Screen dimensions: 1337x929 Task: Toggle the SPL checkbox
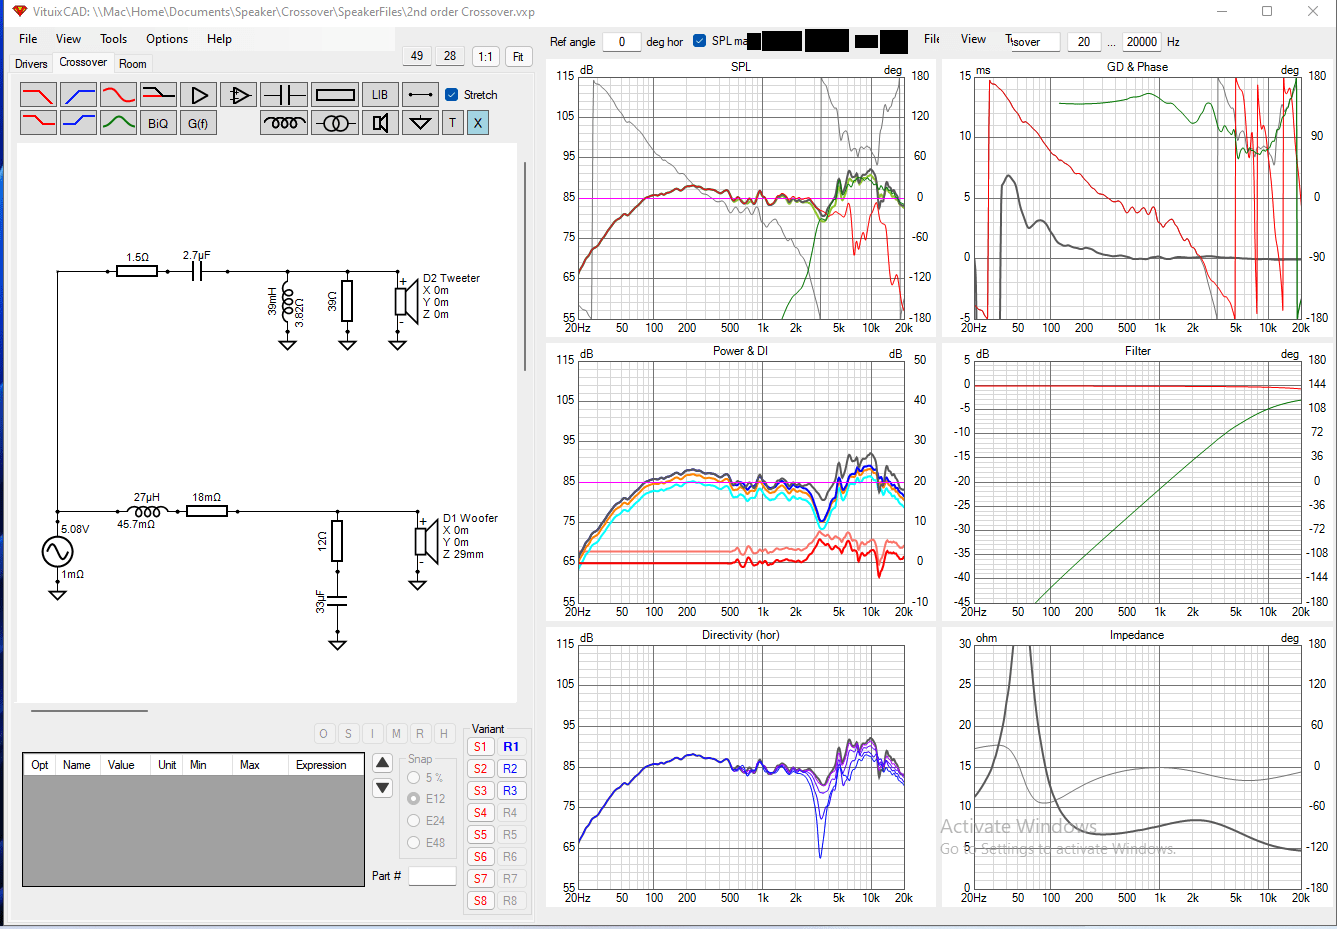tap(699, 41)
